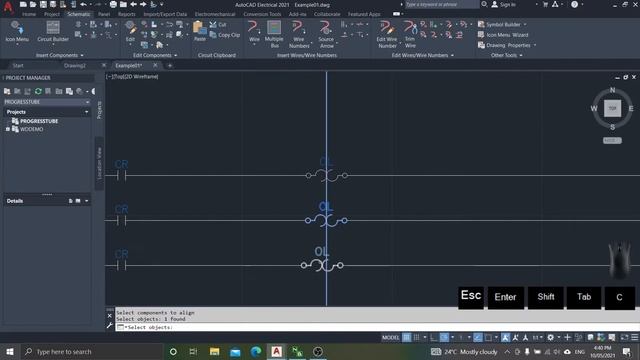Click the command line input field
Viewport: 640px width, 360px height.
pyautogui.click(x=378, y=327)
